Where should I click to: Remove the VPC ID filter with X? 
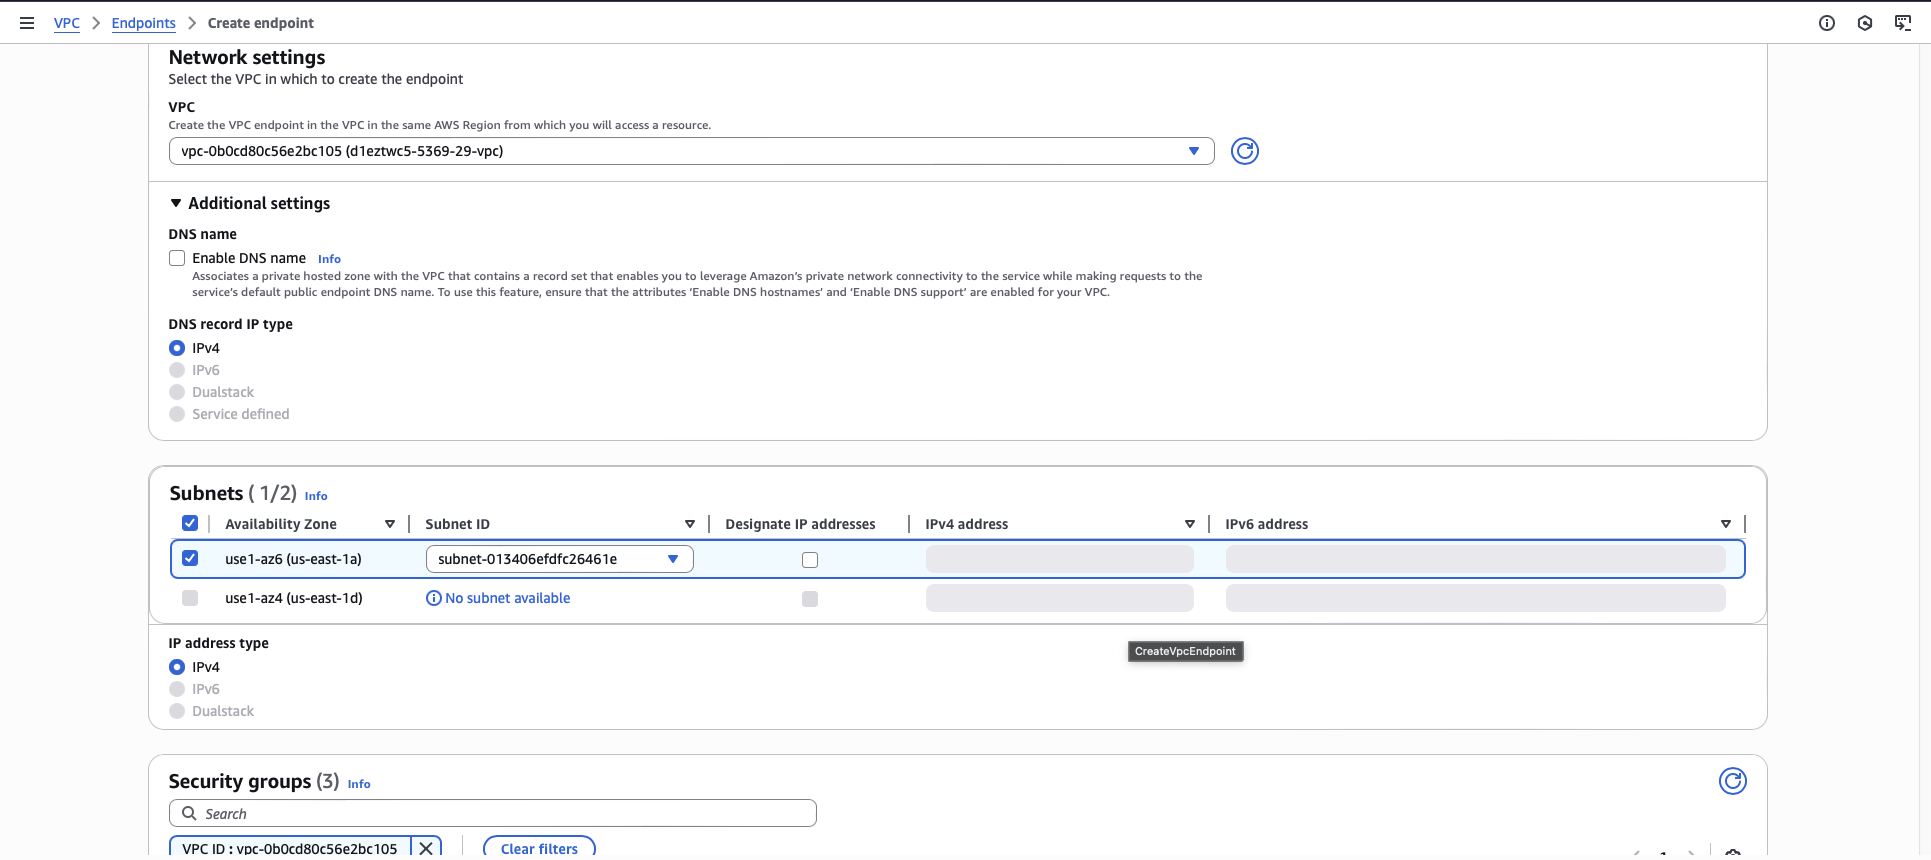[x=426, y=847]
